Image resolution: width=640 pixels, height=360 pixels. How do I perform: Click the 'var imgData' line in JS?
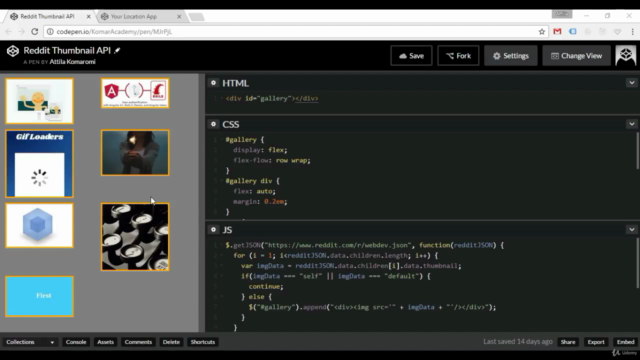351,266
